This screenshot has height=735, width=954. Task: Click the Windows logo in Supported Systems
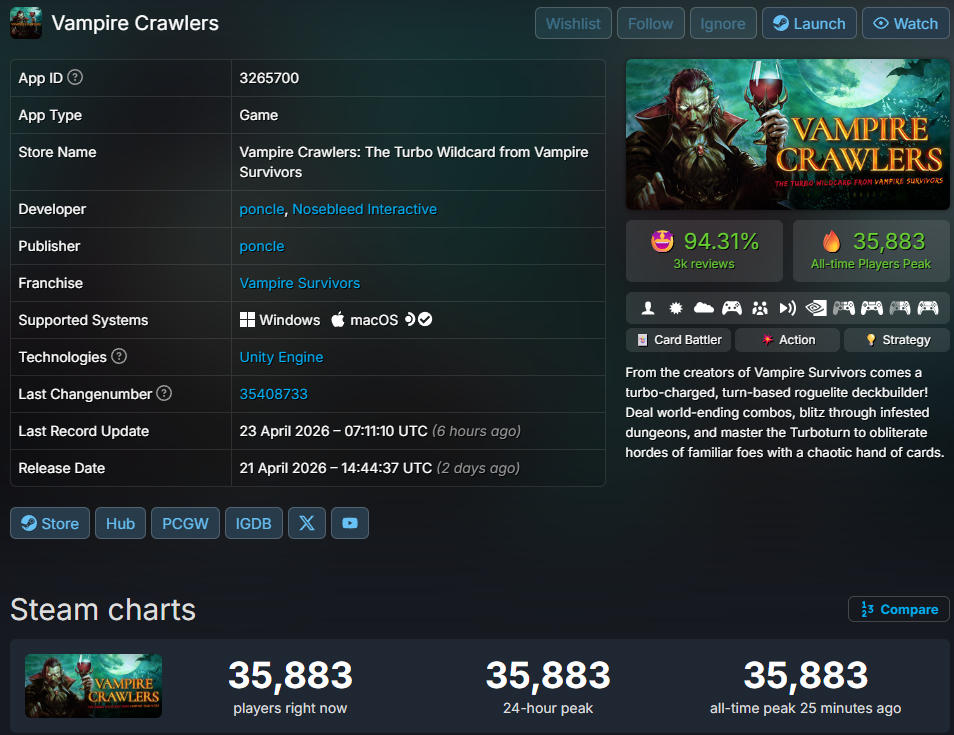point(247,319)
